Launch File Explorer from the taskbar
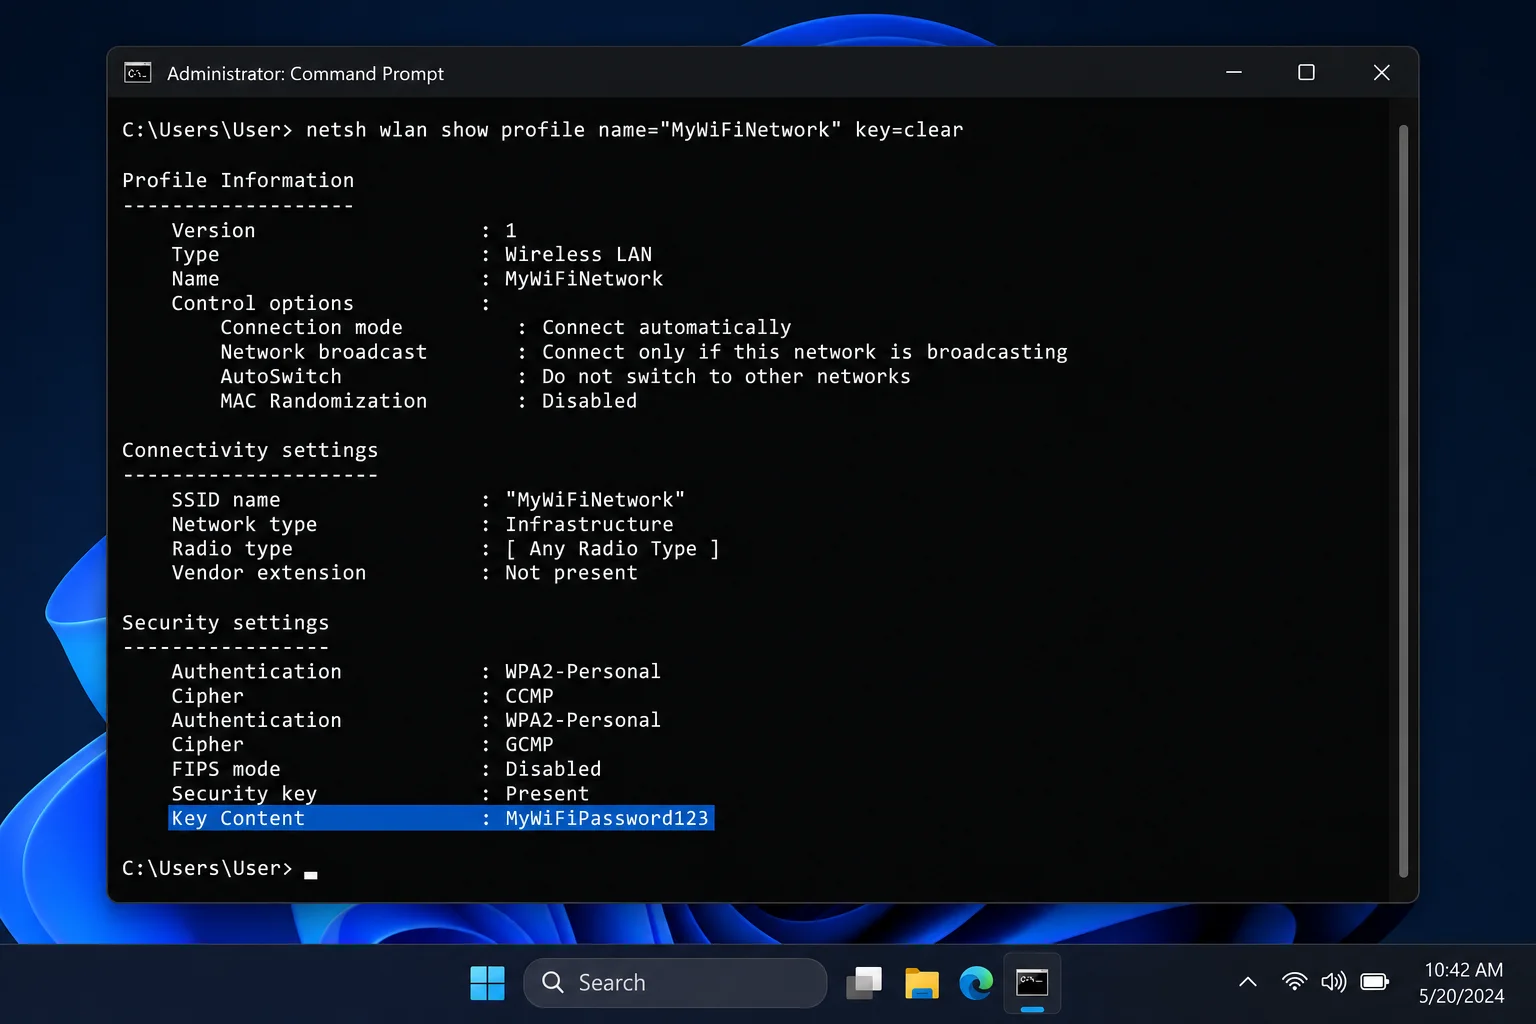 pos(921,983)
